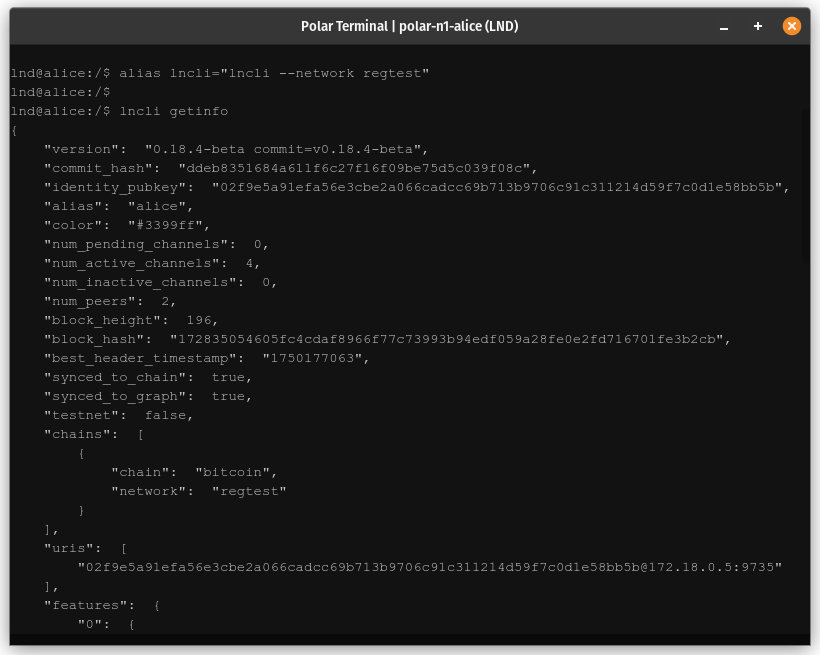Viewport: 820px width, 655px height.
Task: Click the uris node address line
Action: pyautogui.click(x=430, y=567)
